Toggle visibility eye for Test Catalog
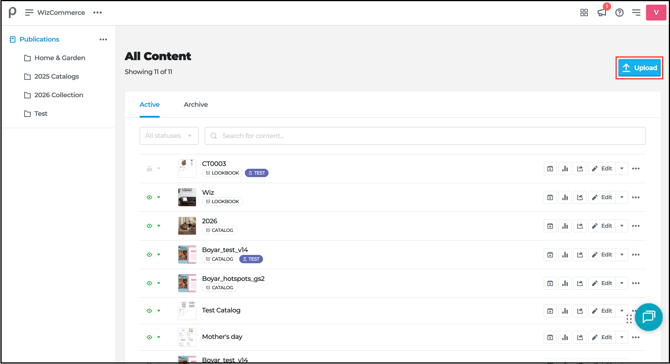 point(149,311)
